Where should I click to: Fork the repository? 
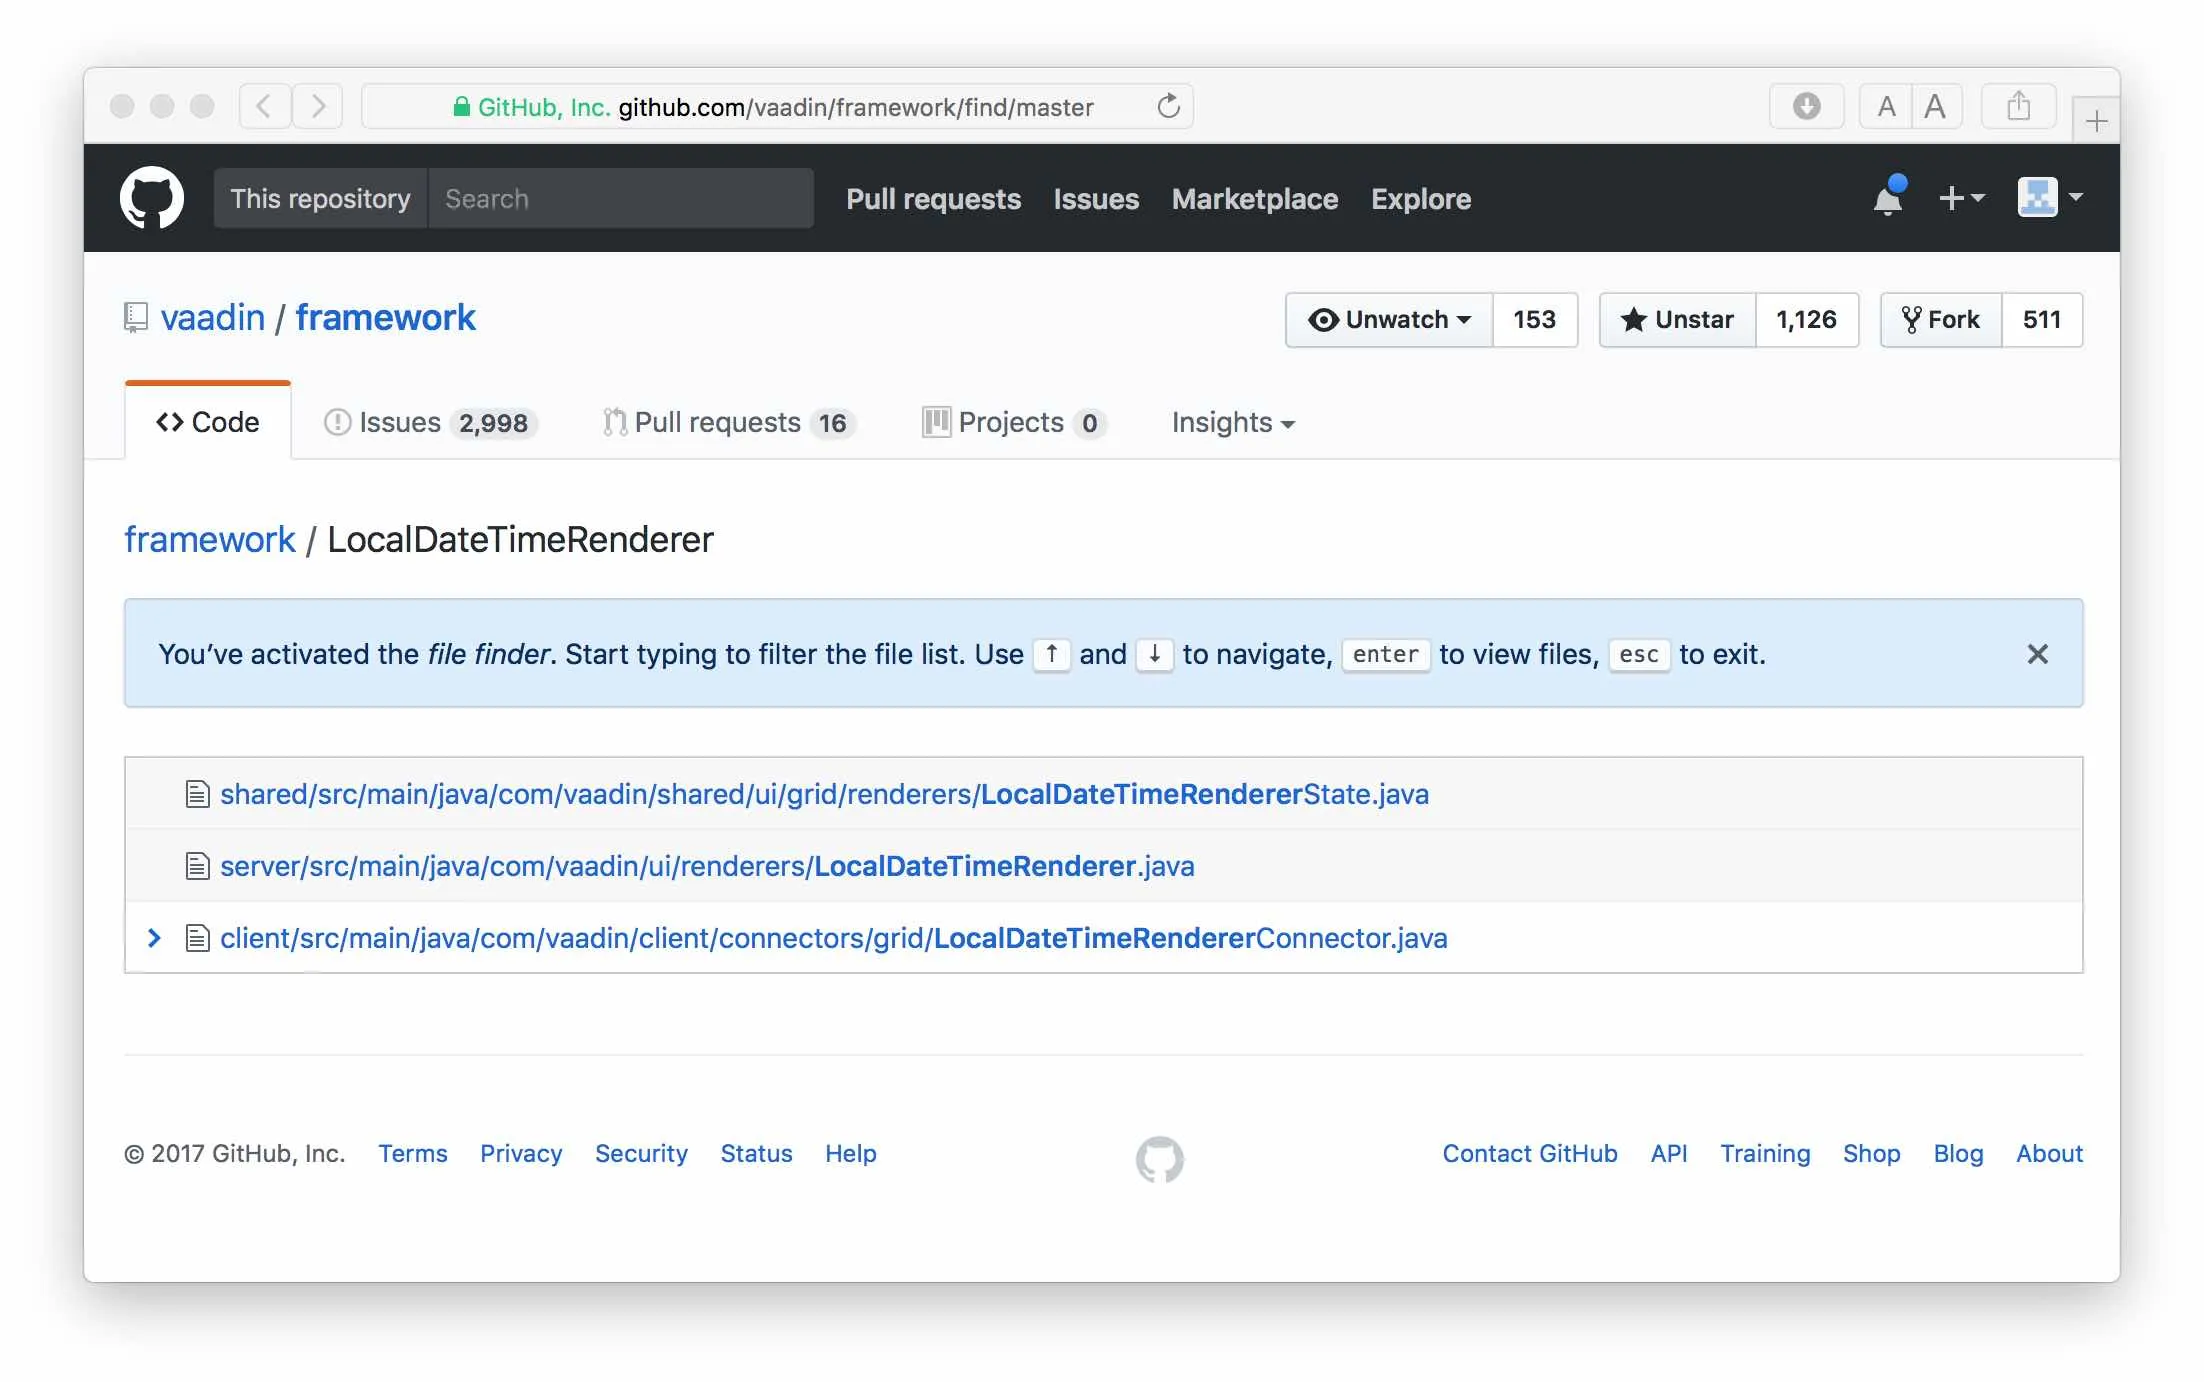[x=1940, y=320]
